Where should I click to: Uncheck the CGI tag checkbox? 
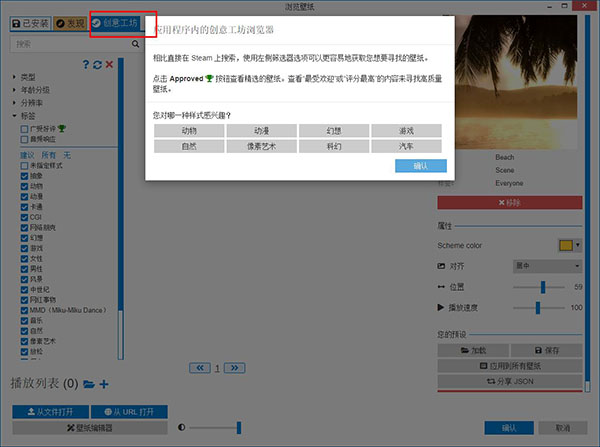pyautogui.click(x=25, y=217)
